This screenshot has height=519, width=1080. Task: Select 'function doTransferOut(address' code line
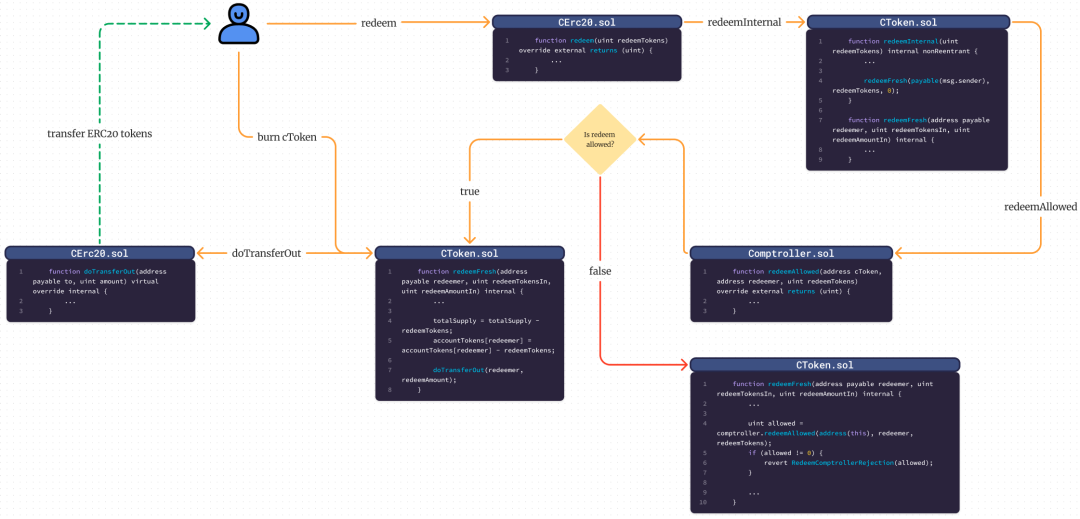(x=107, y=272)
